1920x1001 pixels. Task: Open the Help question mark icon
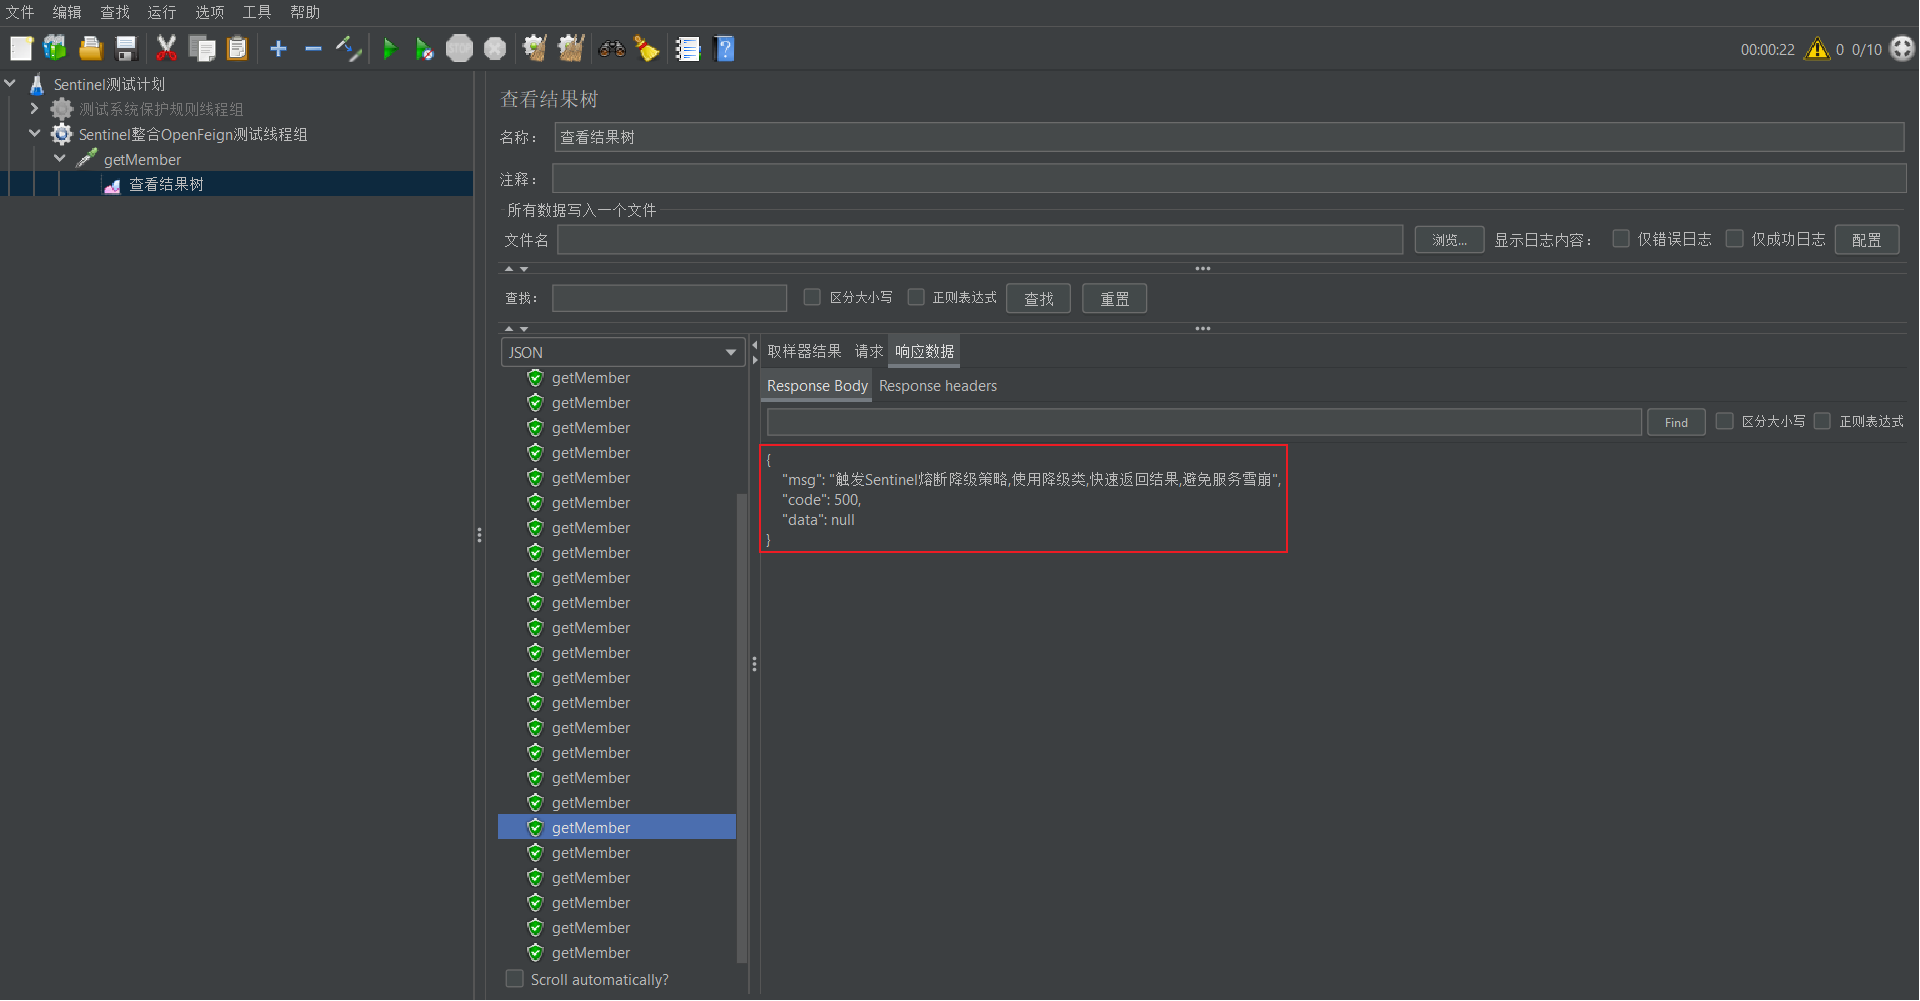pyautogui.click(x=725, y=48)
